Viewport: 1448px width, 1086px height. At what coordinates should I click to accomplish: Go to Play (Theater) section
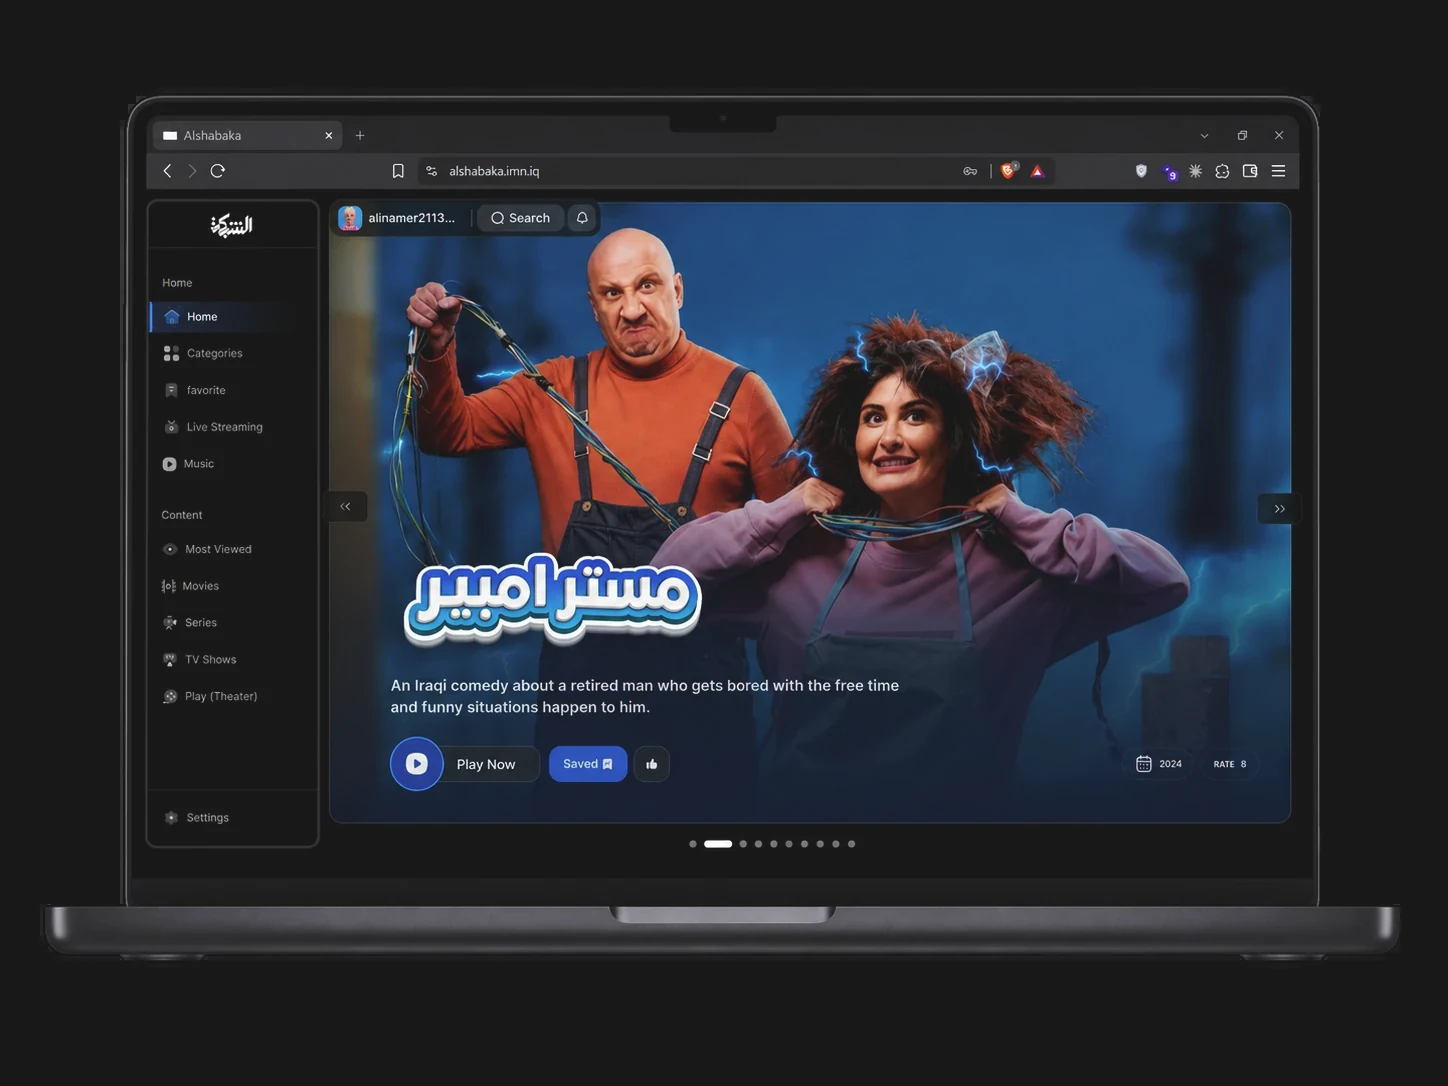[x=210, y=696]
